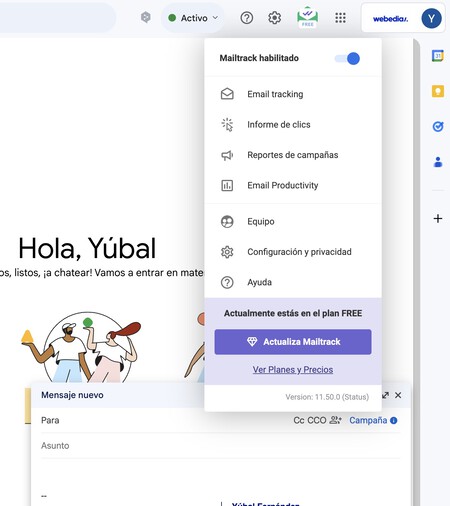Click the Cc link in compose

click(299, 420)
